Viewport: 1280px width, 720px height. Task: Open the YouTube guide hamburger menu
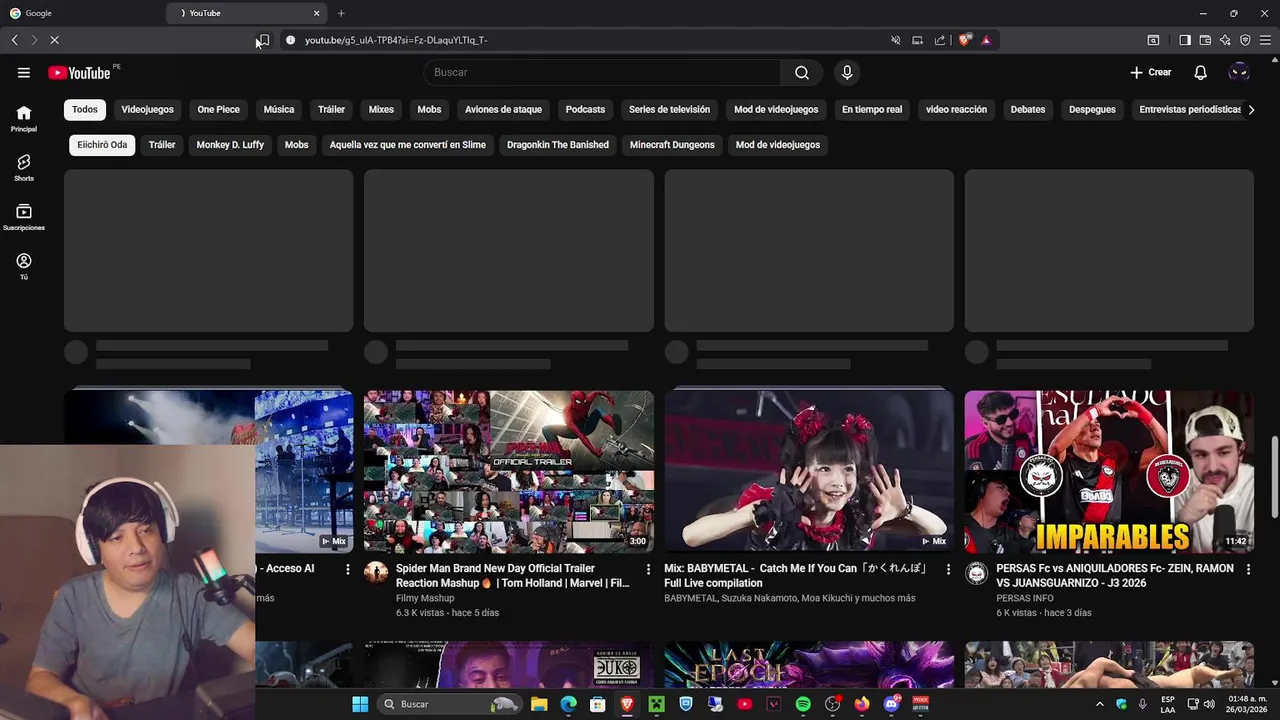coord(24,72)
